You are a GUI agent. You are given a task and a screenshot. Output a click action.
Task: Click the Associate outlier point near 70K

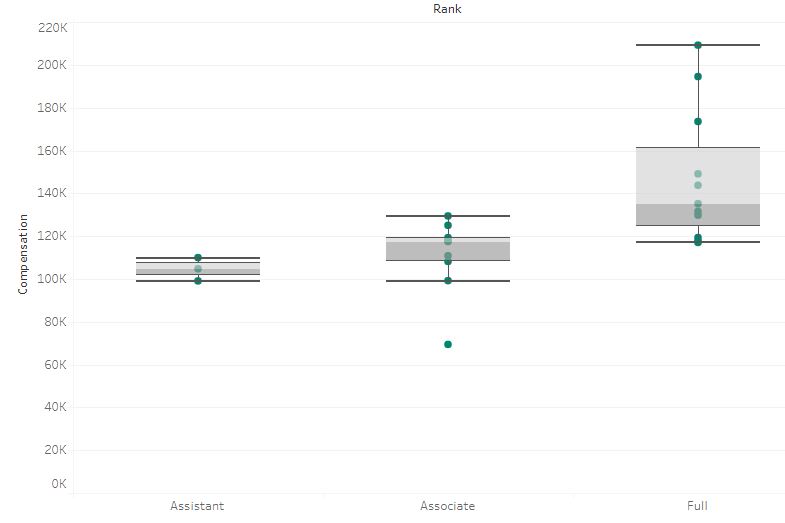(448, 344)
